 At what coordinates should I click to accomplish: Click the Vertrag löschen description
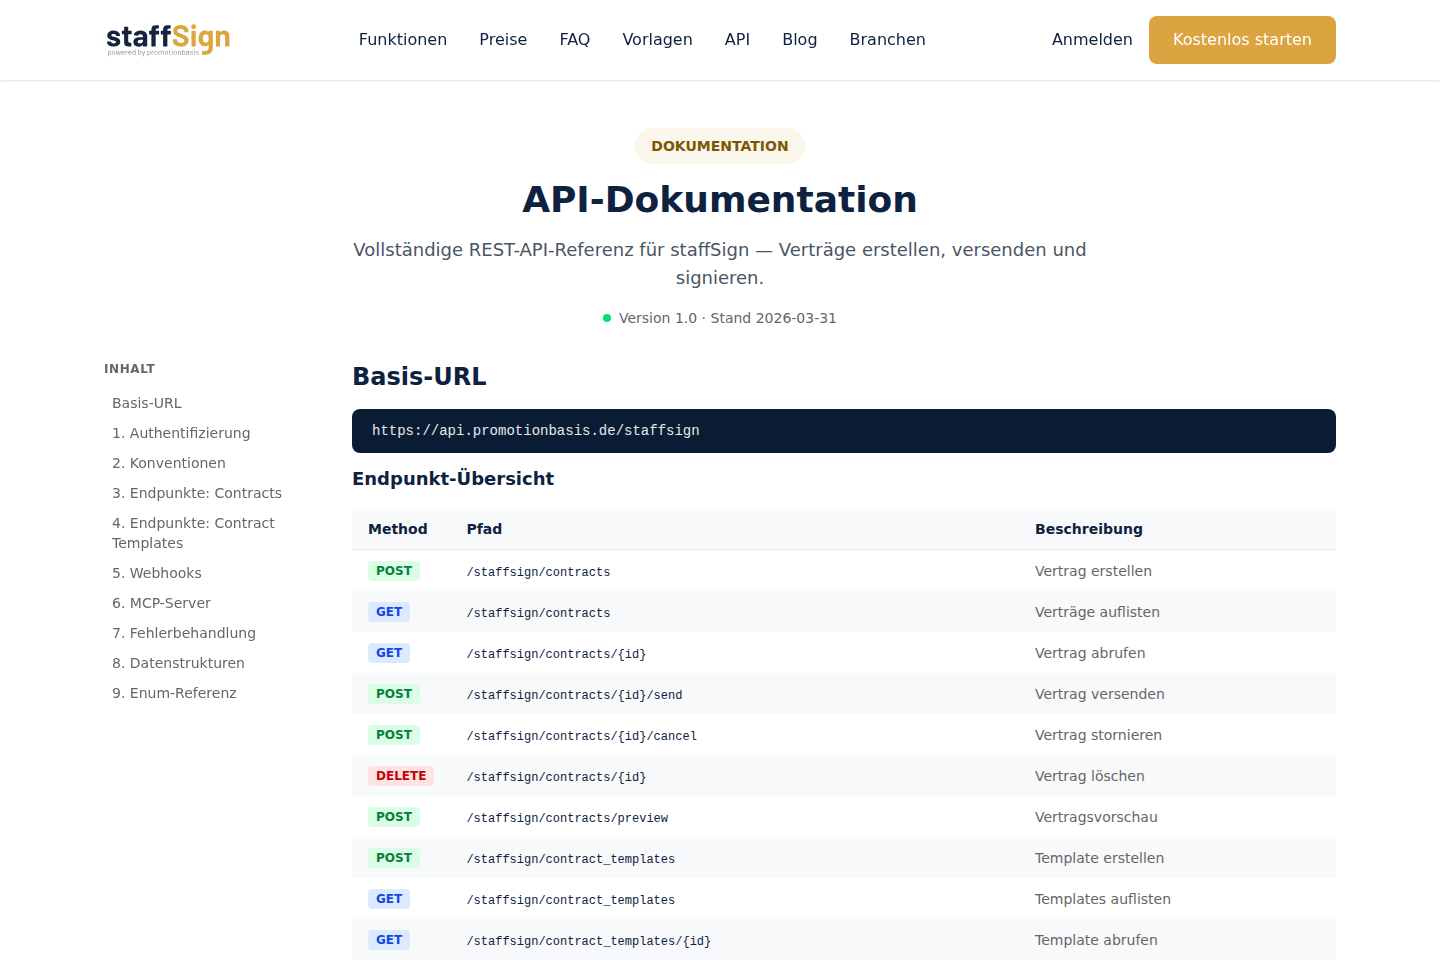click(x=1090, y=776)
